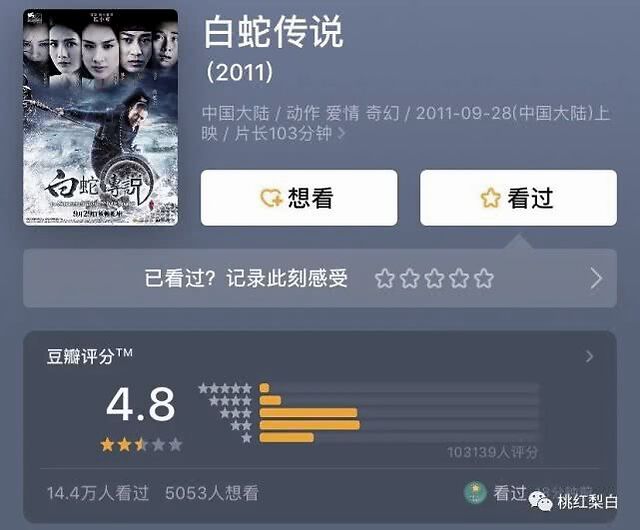Open the 已看过 review row chevron

pyautogui.click(x=596, y=279)
